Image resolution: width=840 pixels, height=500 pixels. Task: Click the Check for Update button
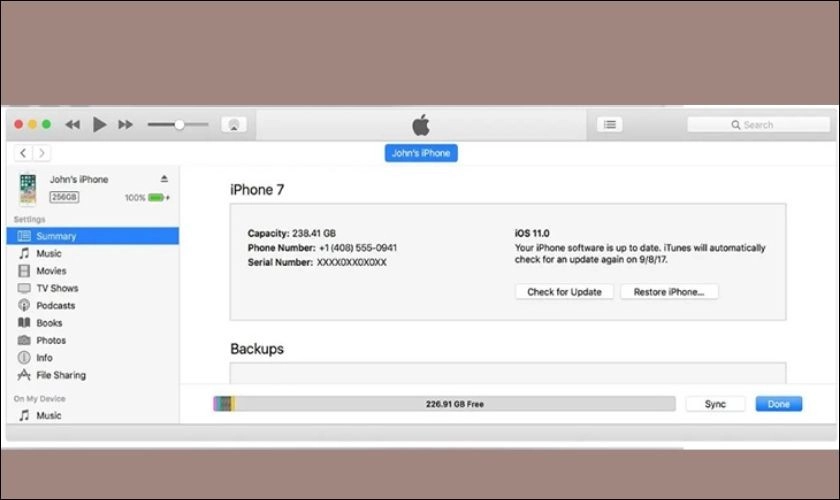point(564,292)
